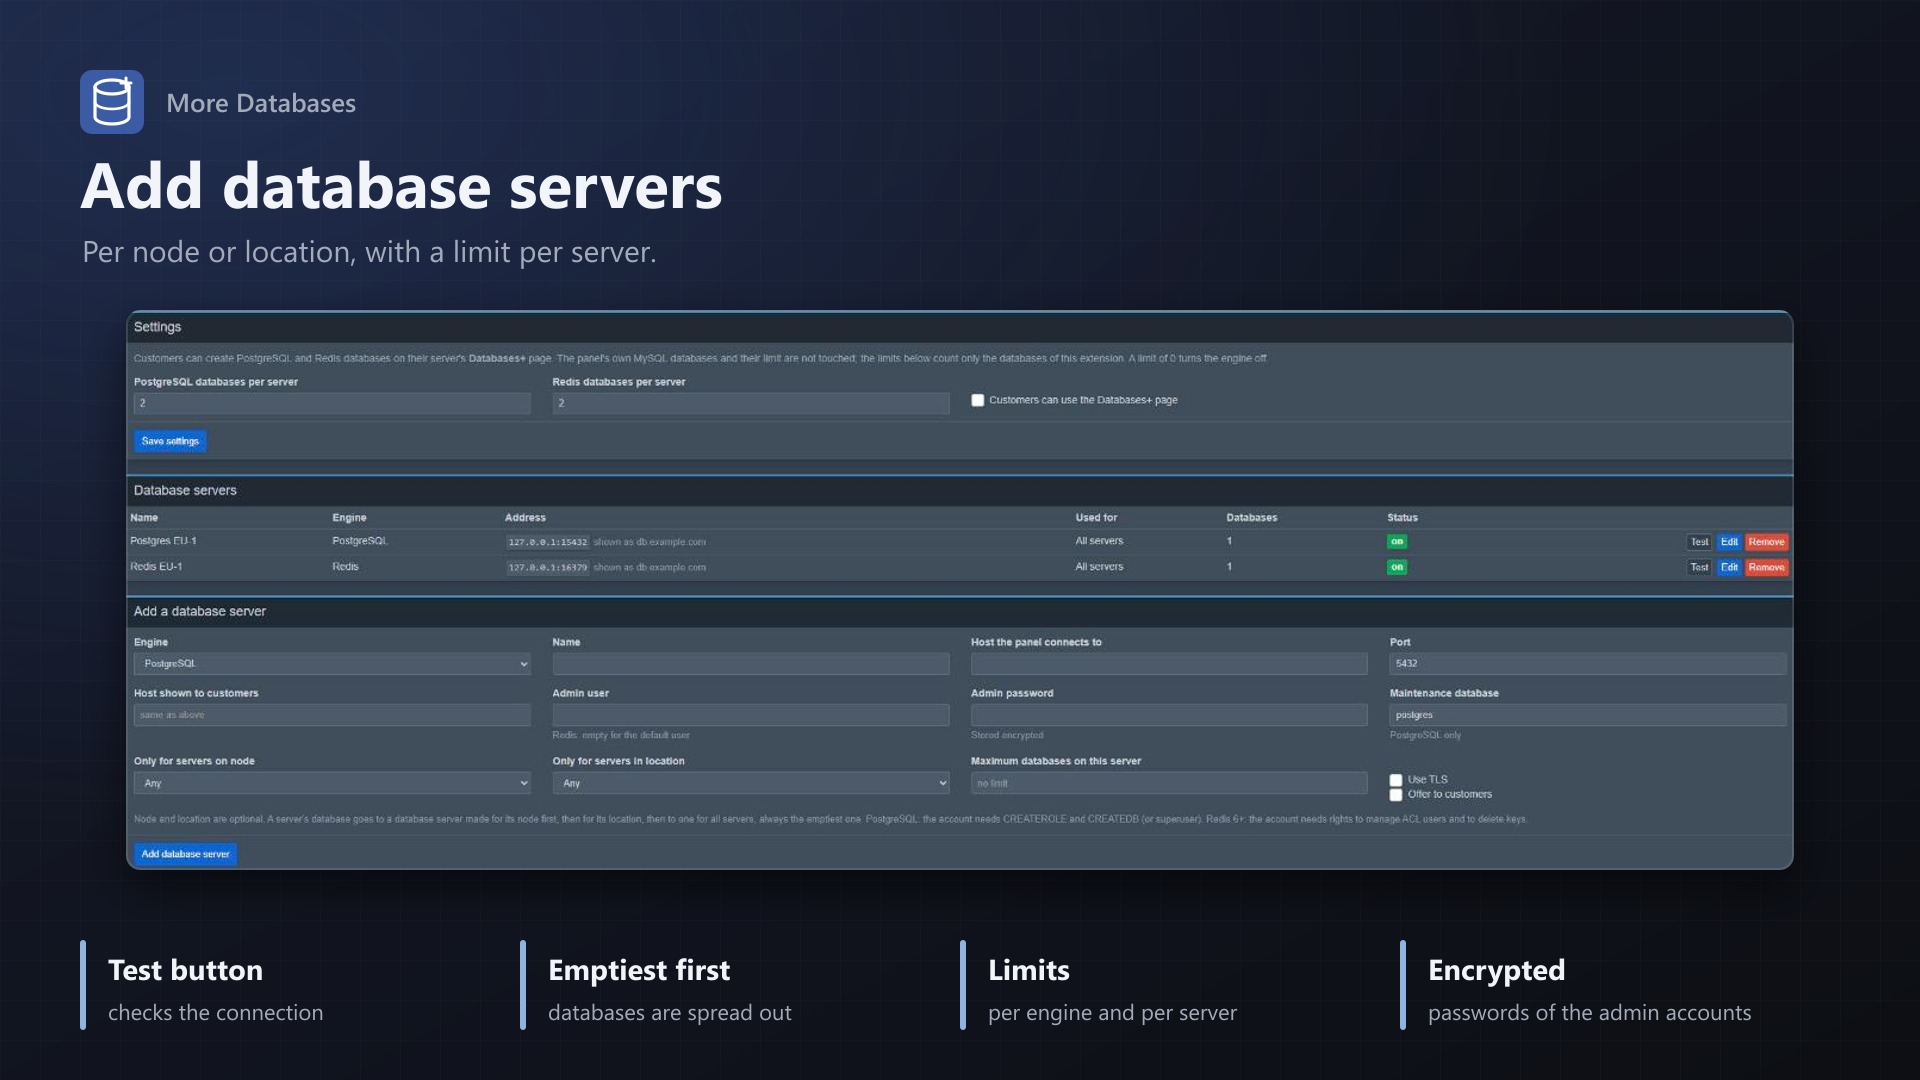Test the Redis EU-1 connection

point(1699,567)
